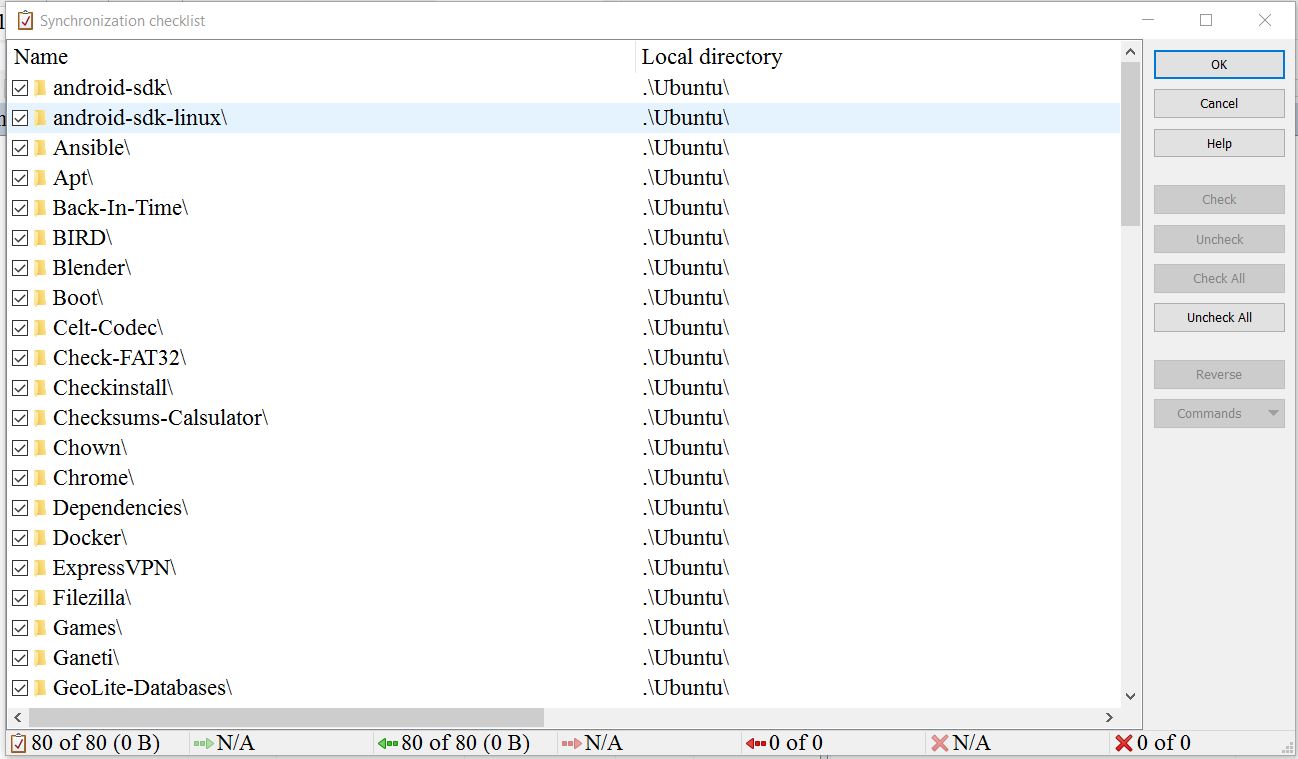Click the Synchronization checklist title icon
Viewport: 1298px width, 759px height.
(x=25, y=20)
